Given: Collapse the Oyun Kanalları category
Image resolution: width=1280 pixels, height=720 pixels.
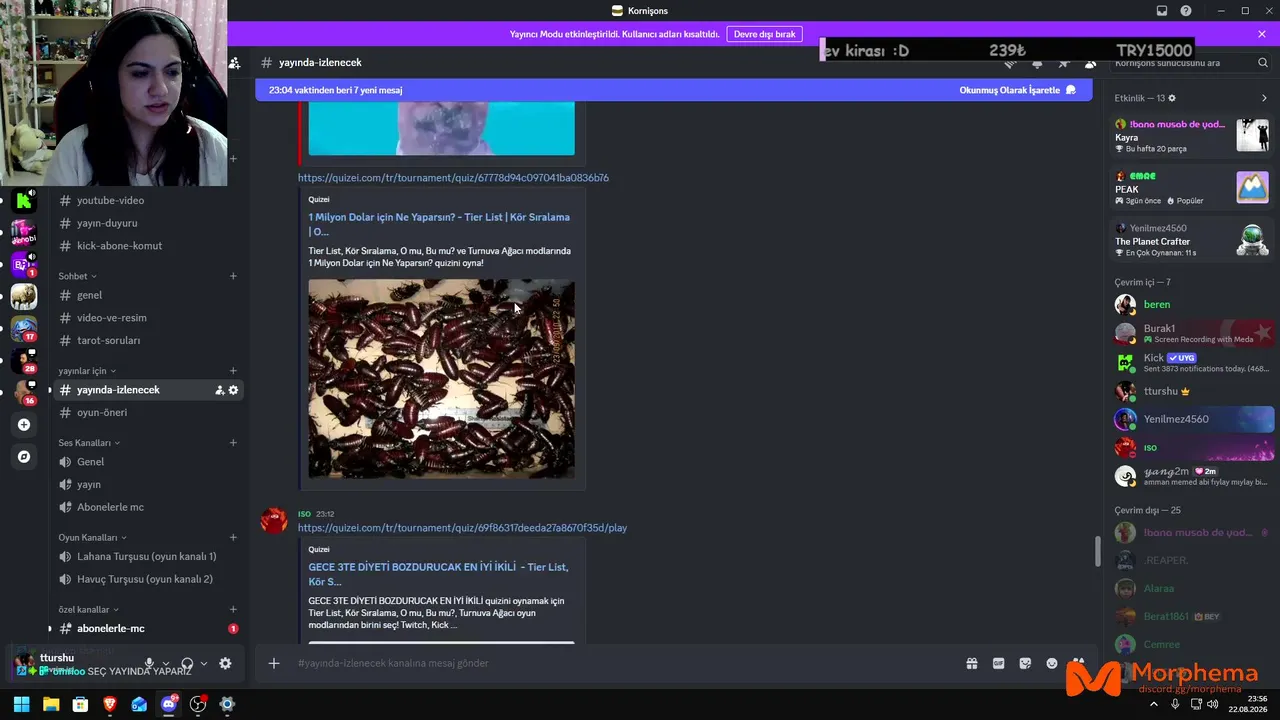Looking at the screenshot, I should click(92, 537).
